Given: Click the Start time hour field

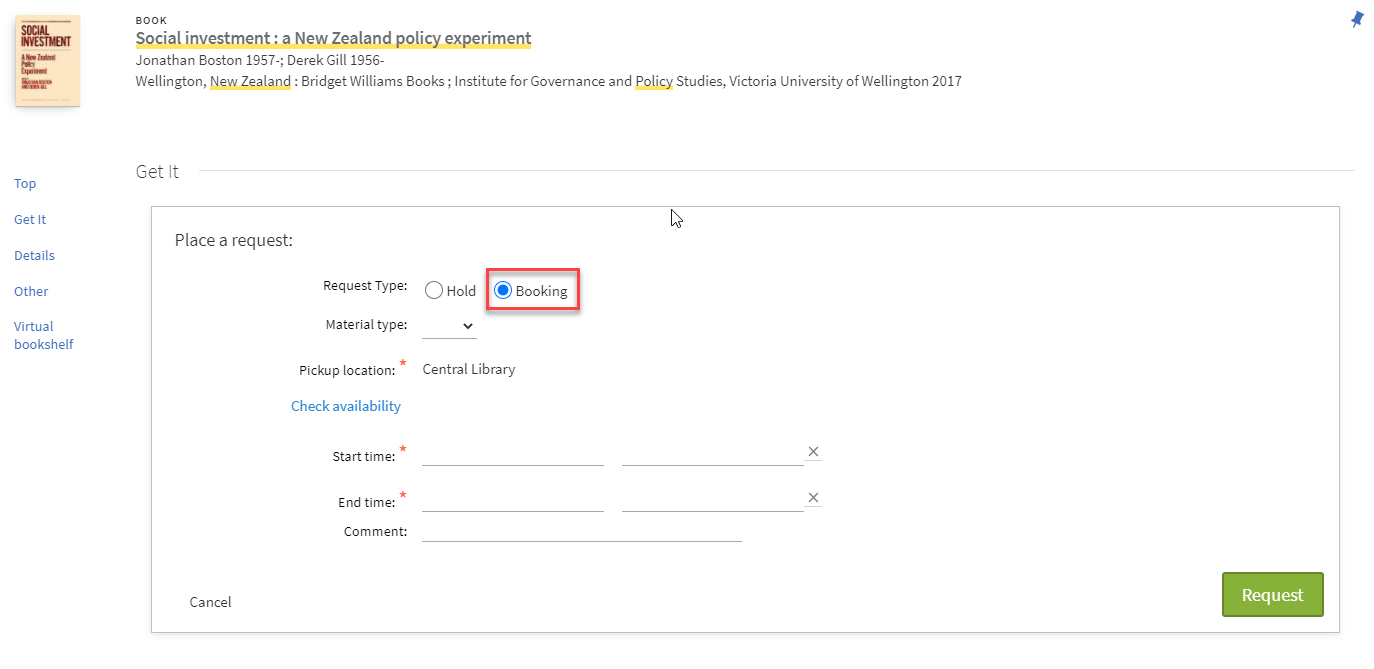Looking at the screenshot, I should (x=712, y=455).
